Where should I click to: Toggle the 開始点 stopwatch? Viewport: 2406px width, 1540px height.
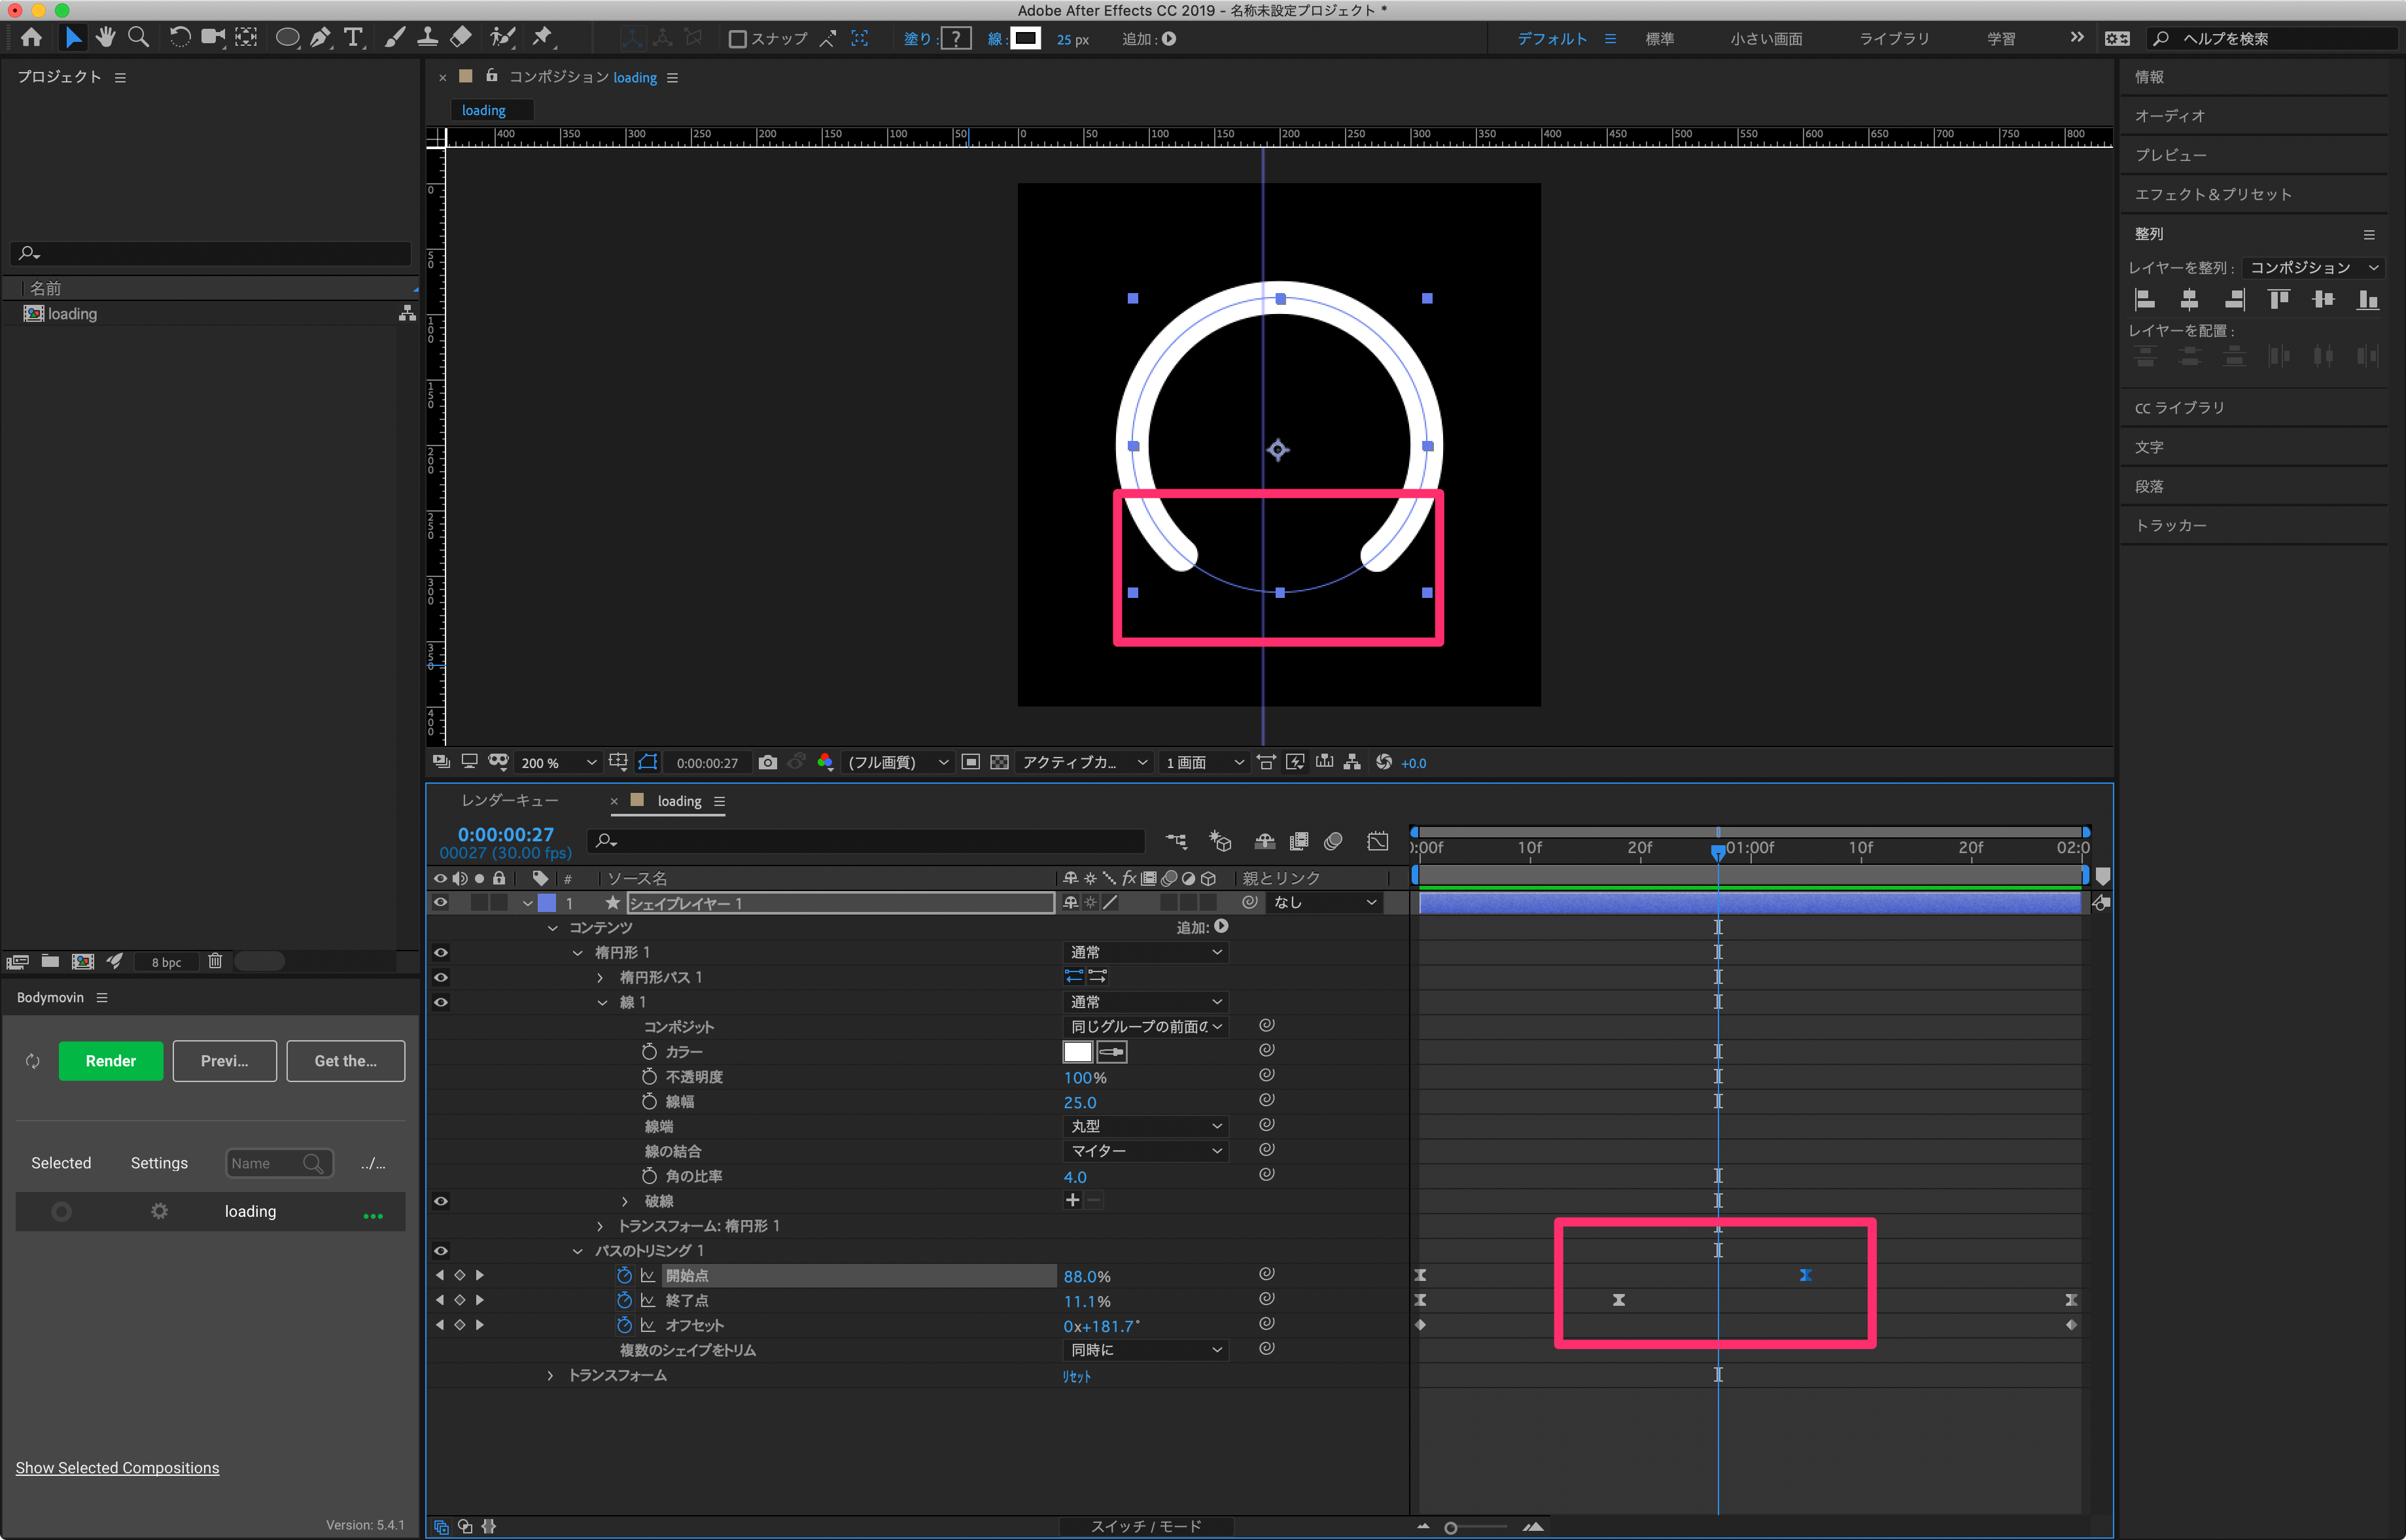tap(624, 1276)
